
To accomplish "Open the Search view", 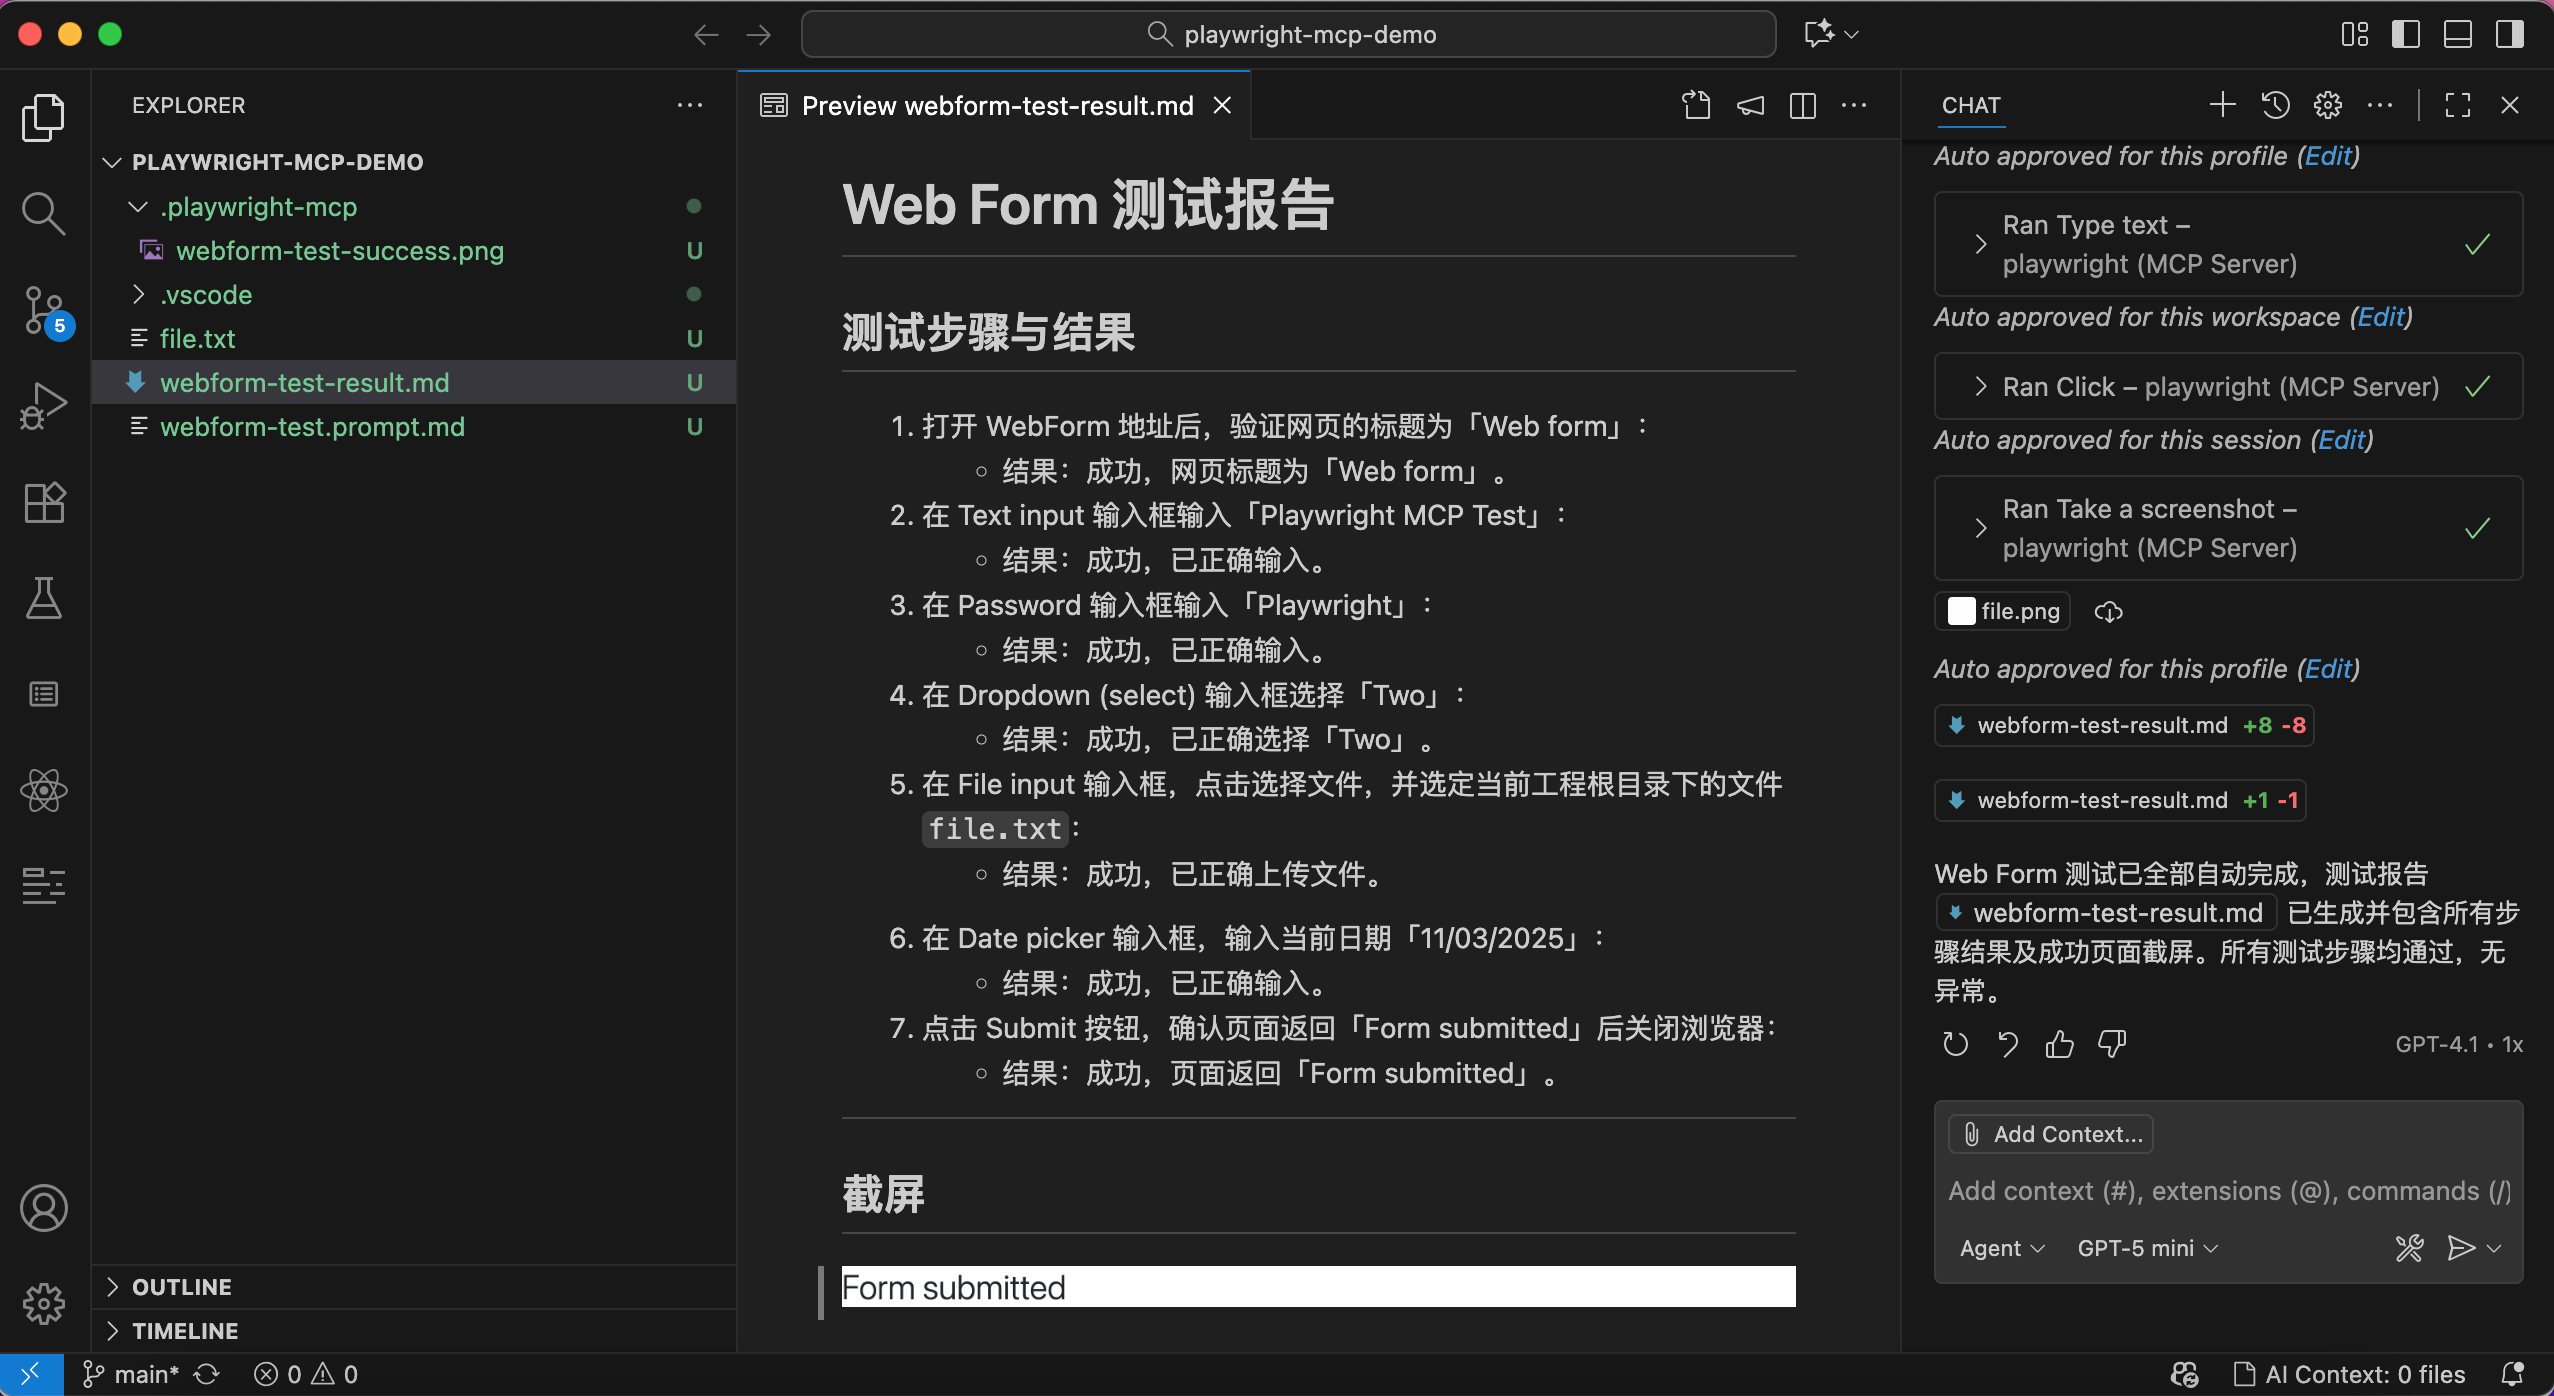I will coord(43,212).
